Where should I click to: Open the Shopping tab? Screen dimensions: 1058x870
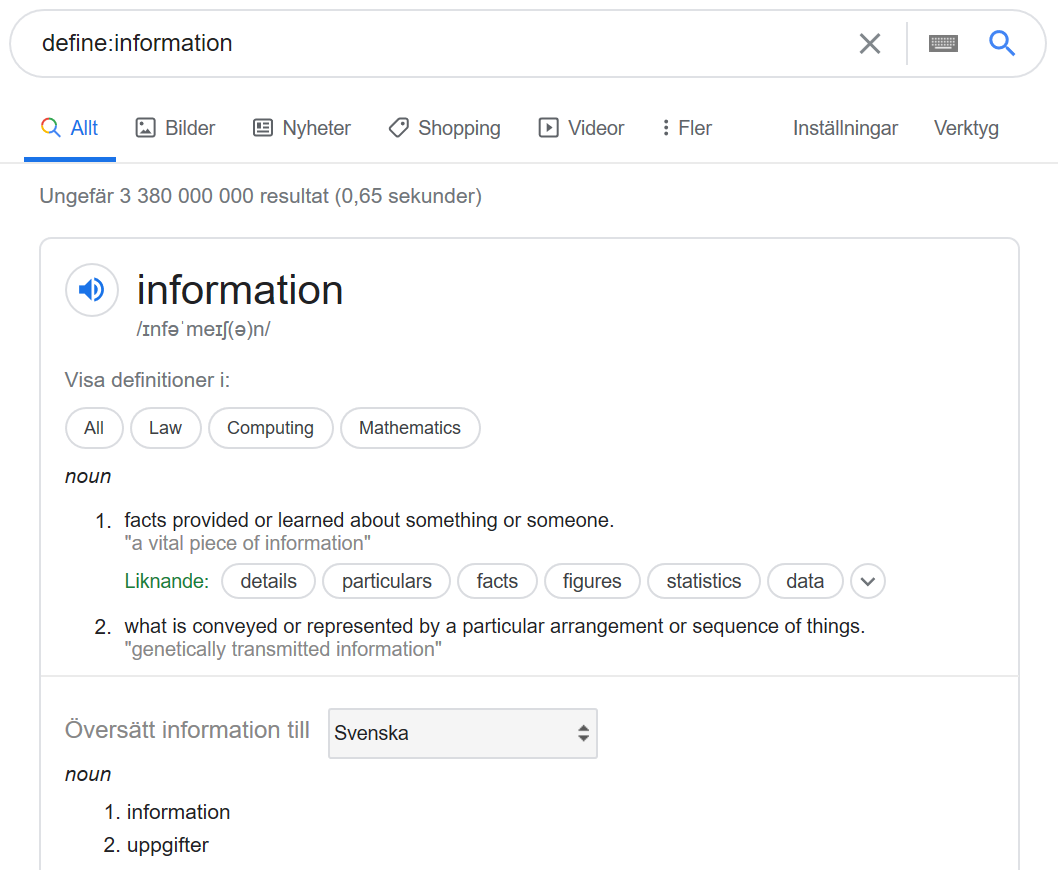click(x=445, y=128)
